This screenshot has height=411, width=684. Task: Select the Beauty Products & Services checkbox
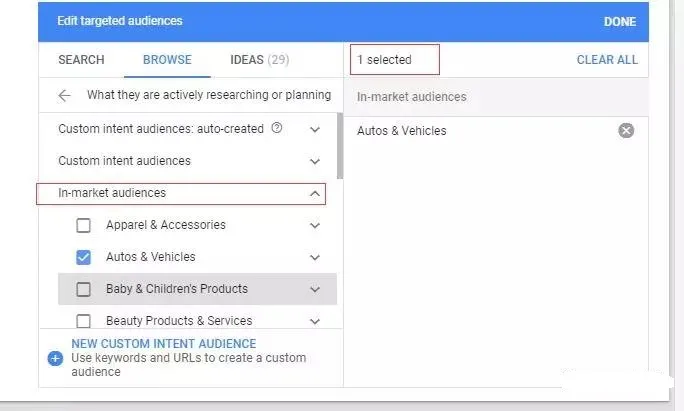[83, 321]
